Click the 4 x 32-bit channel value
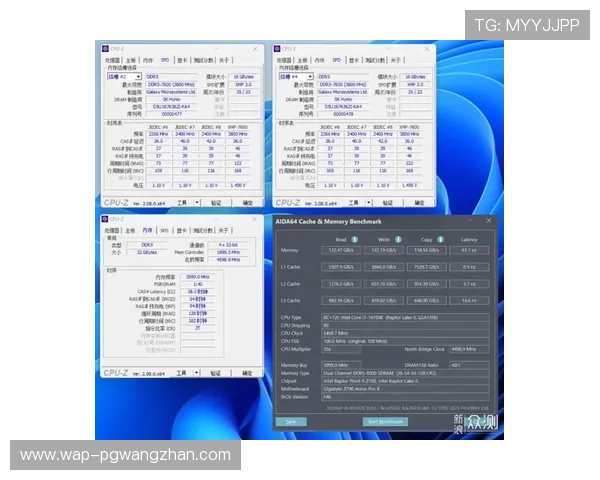 point(228,245)
